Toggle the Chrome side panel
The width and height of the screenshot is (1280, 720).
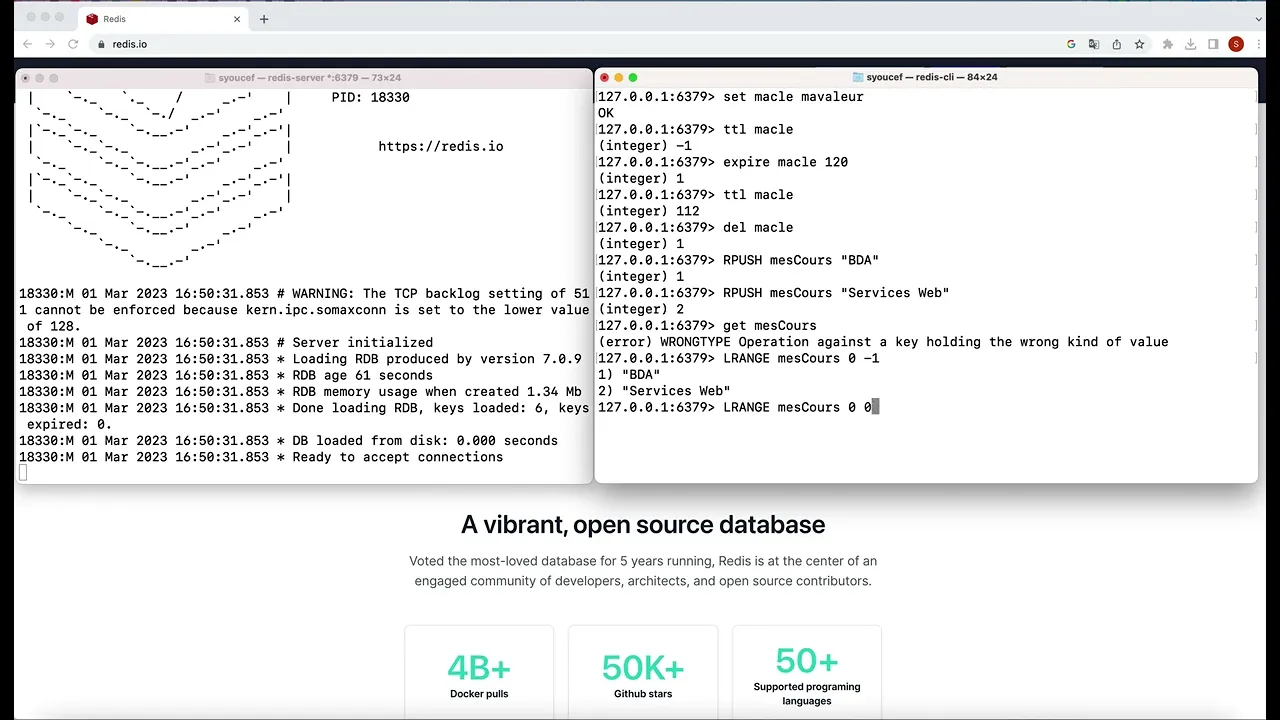1213,44
